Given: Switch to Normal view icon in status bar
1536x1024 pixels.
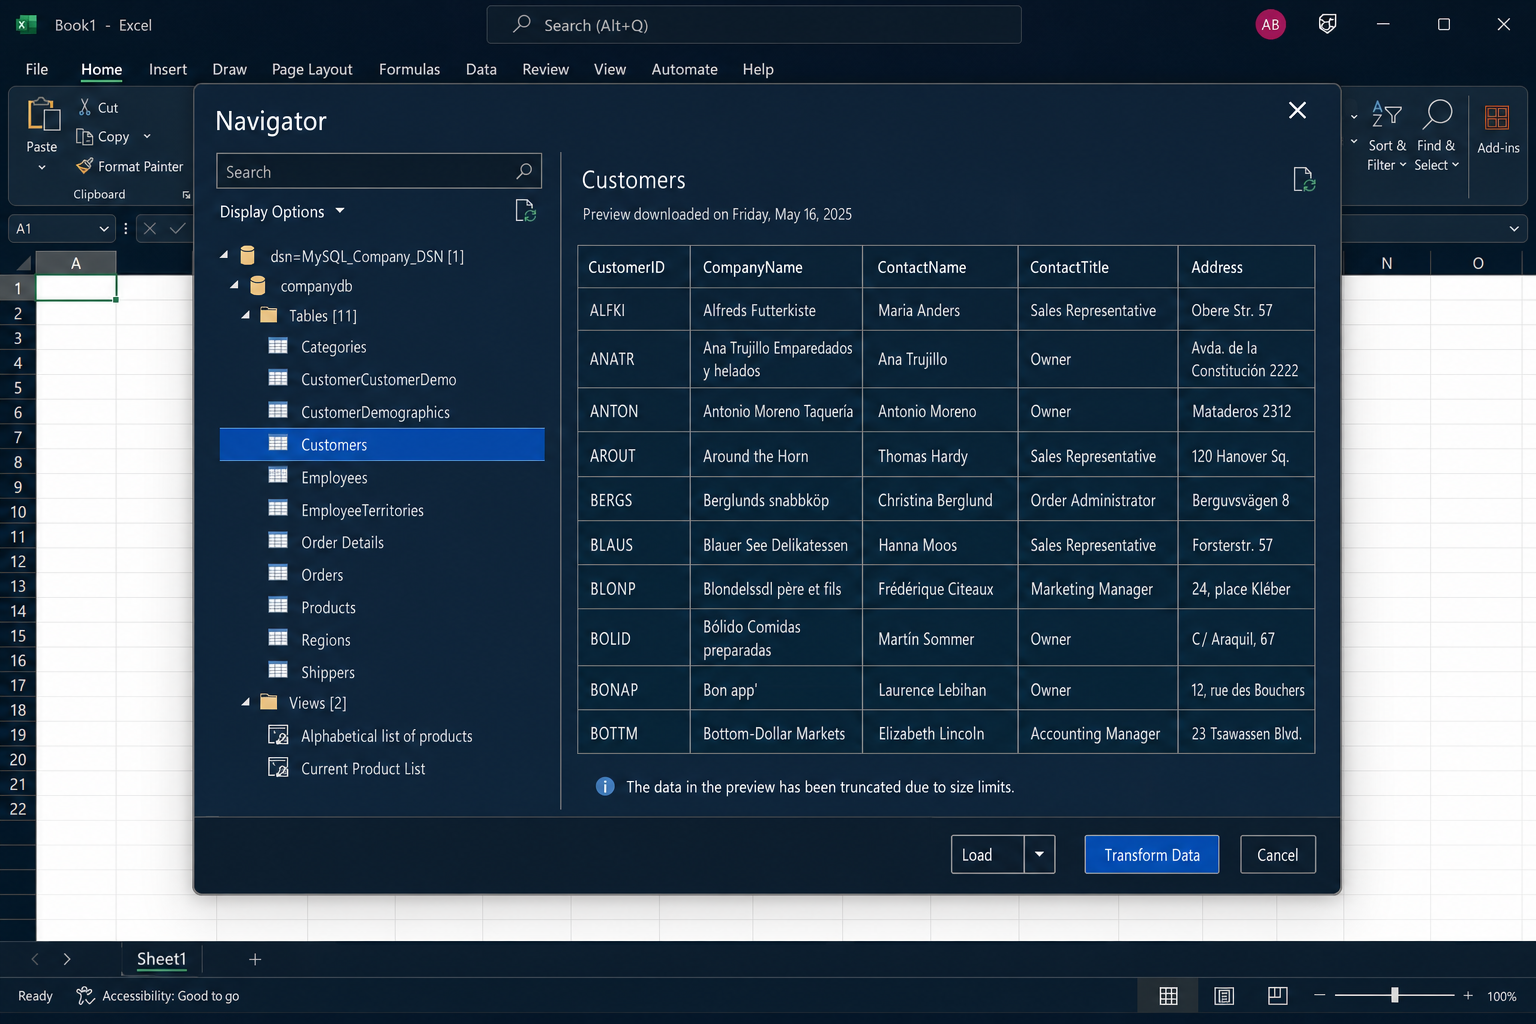Looking at the screenshot, I should (x=1168, y=996).
